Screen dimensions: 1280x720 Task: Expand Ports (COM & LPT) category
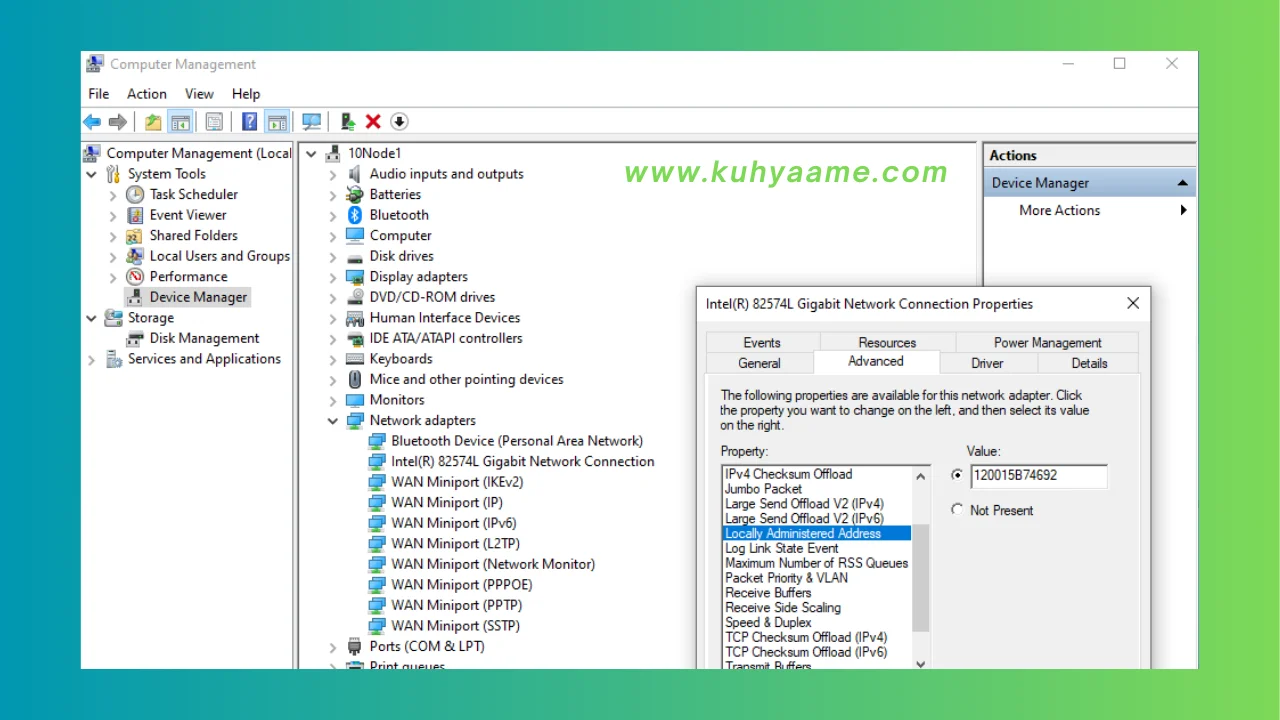coord(333,647)
